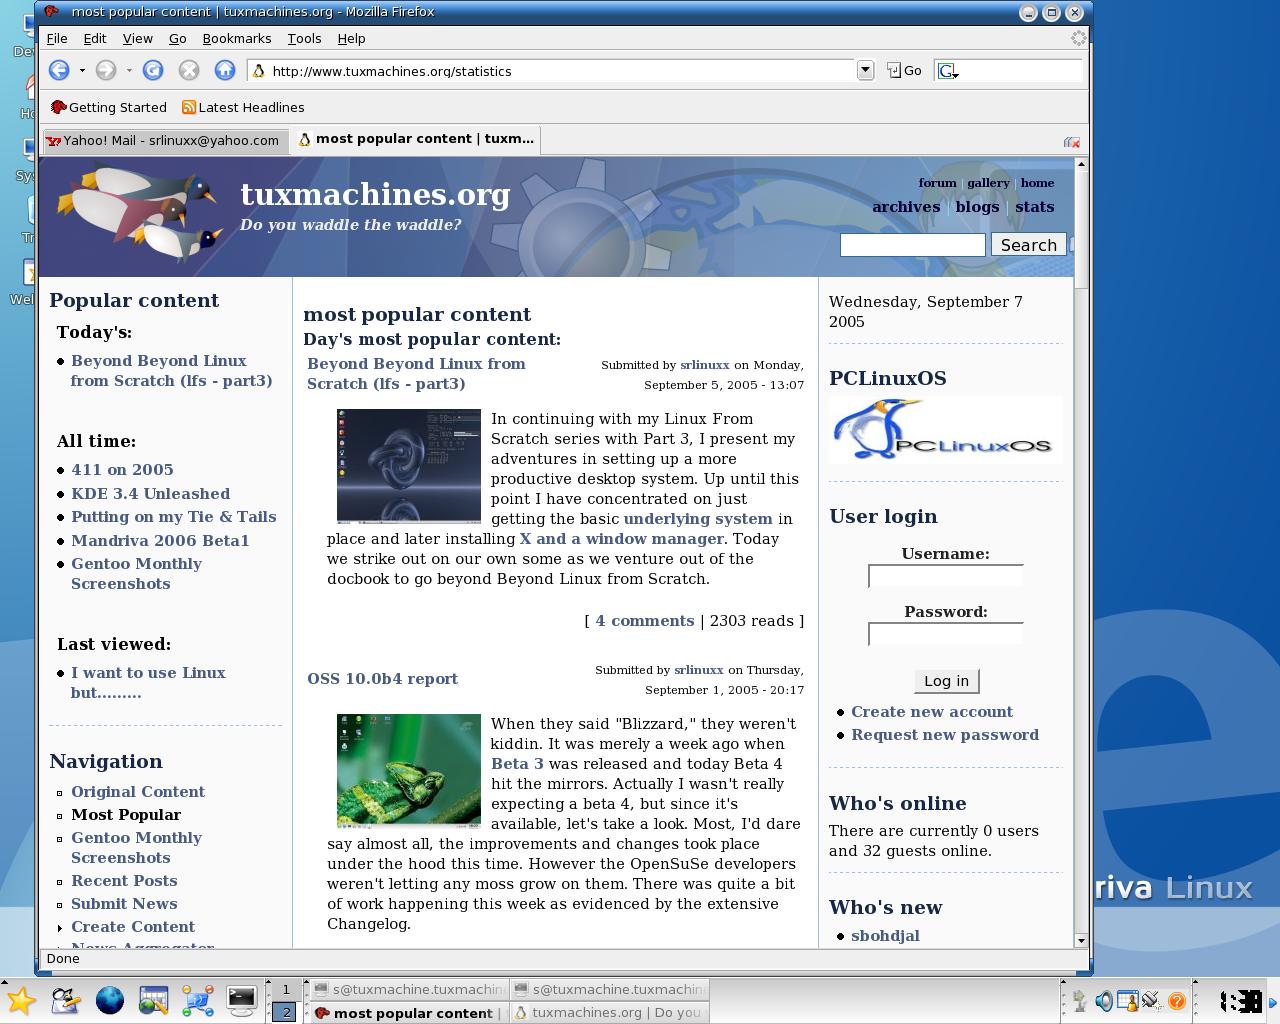Open the archives link in header
1280x1024 pixels.
(906, 207)
